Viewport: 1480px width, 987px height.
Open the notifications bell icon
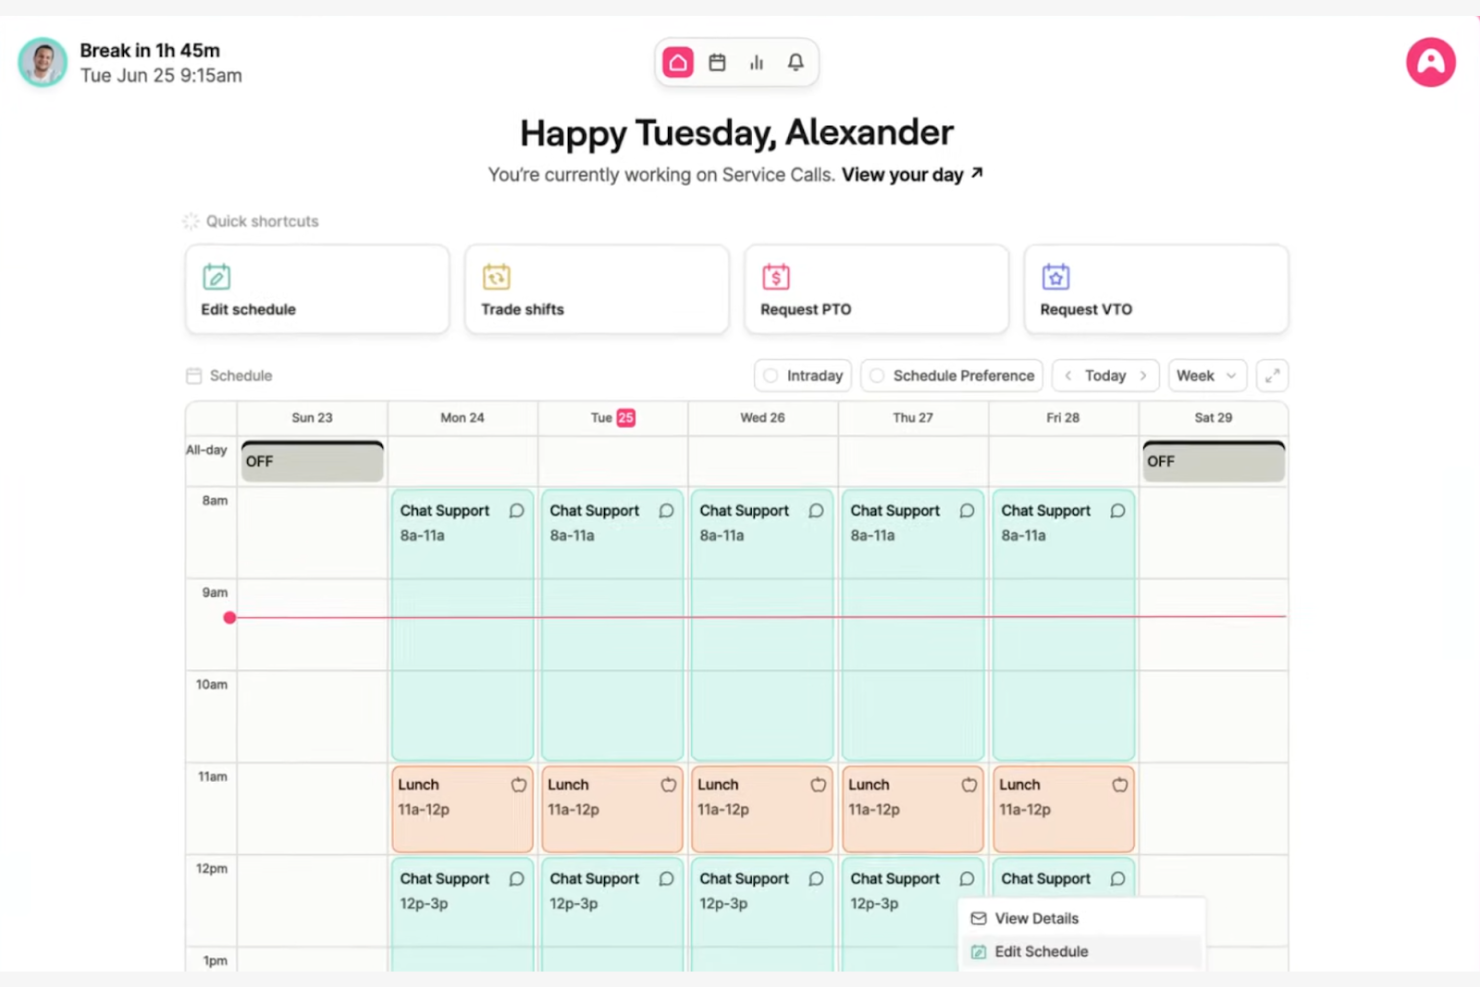795,62
